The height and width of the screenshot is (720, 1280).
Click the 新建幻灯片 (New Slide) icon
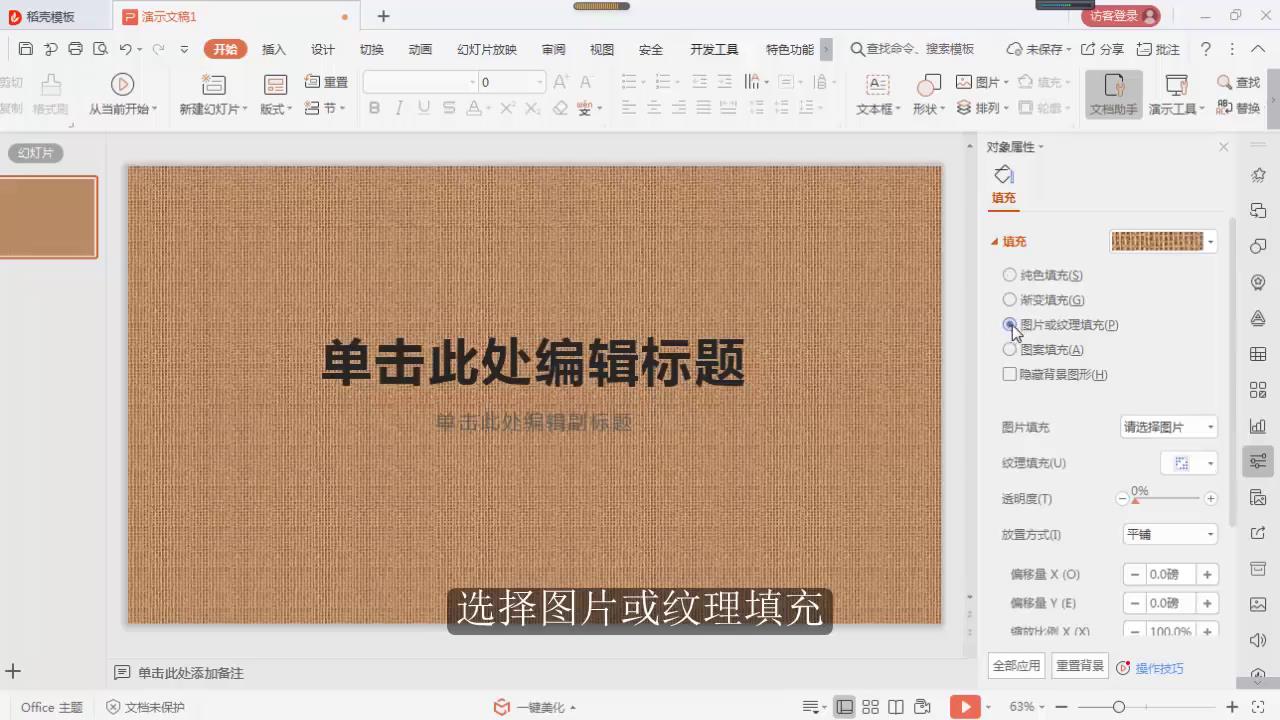click(213, 86)
